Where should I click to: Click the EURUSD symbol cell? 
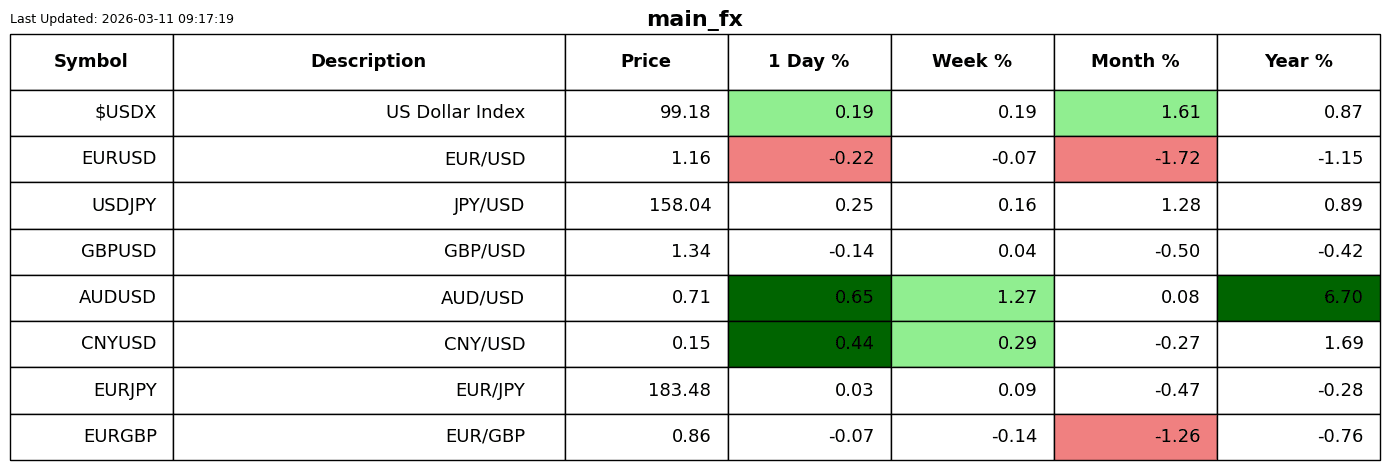pos(91,159)
